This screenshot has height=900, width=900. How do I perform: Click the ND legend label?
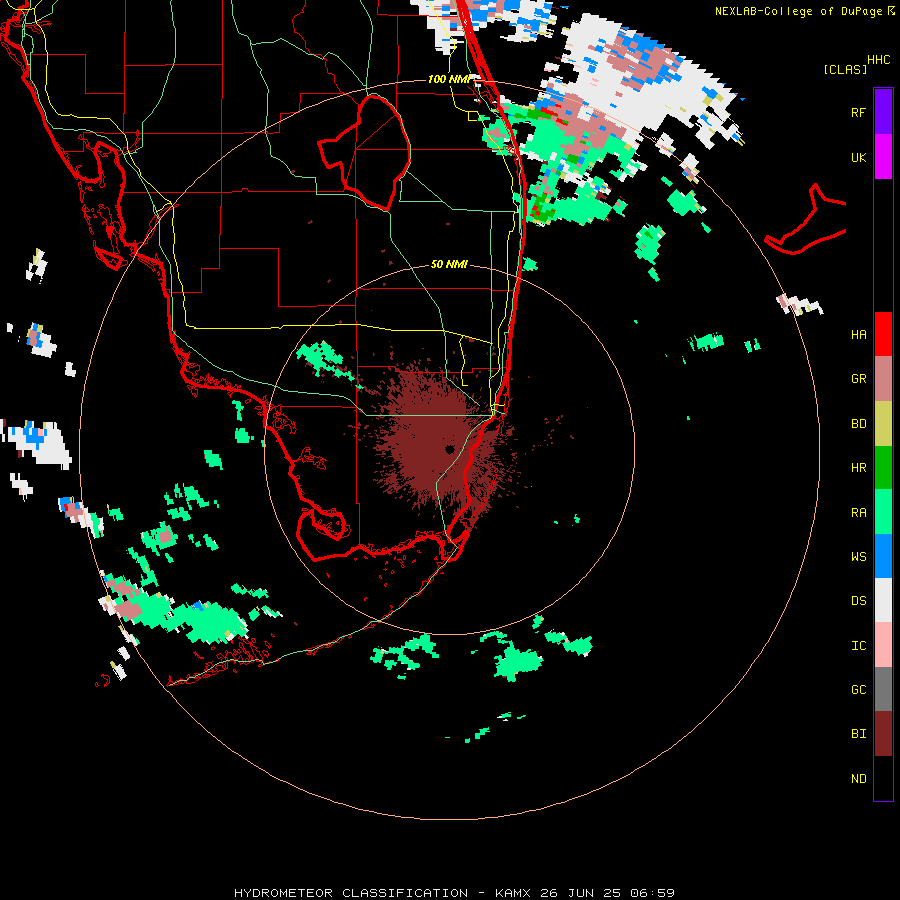(858, 779)
